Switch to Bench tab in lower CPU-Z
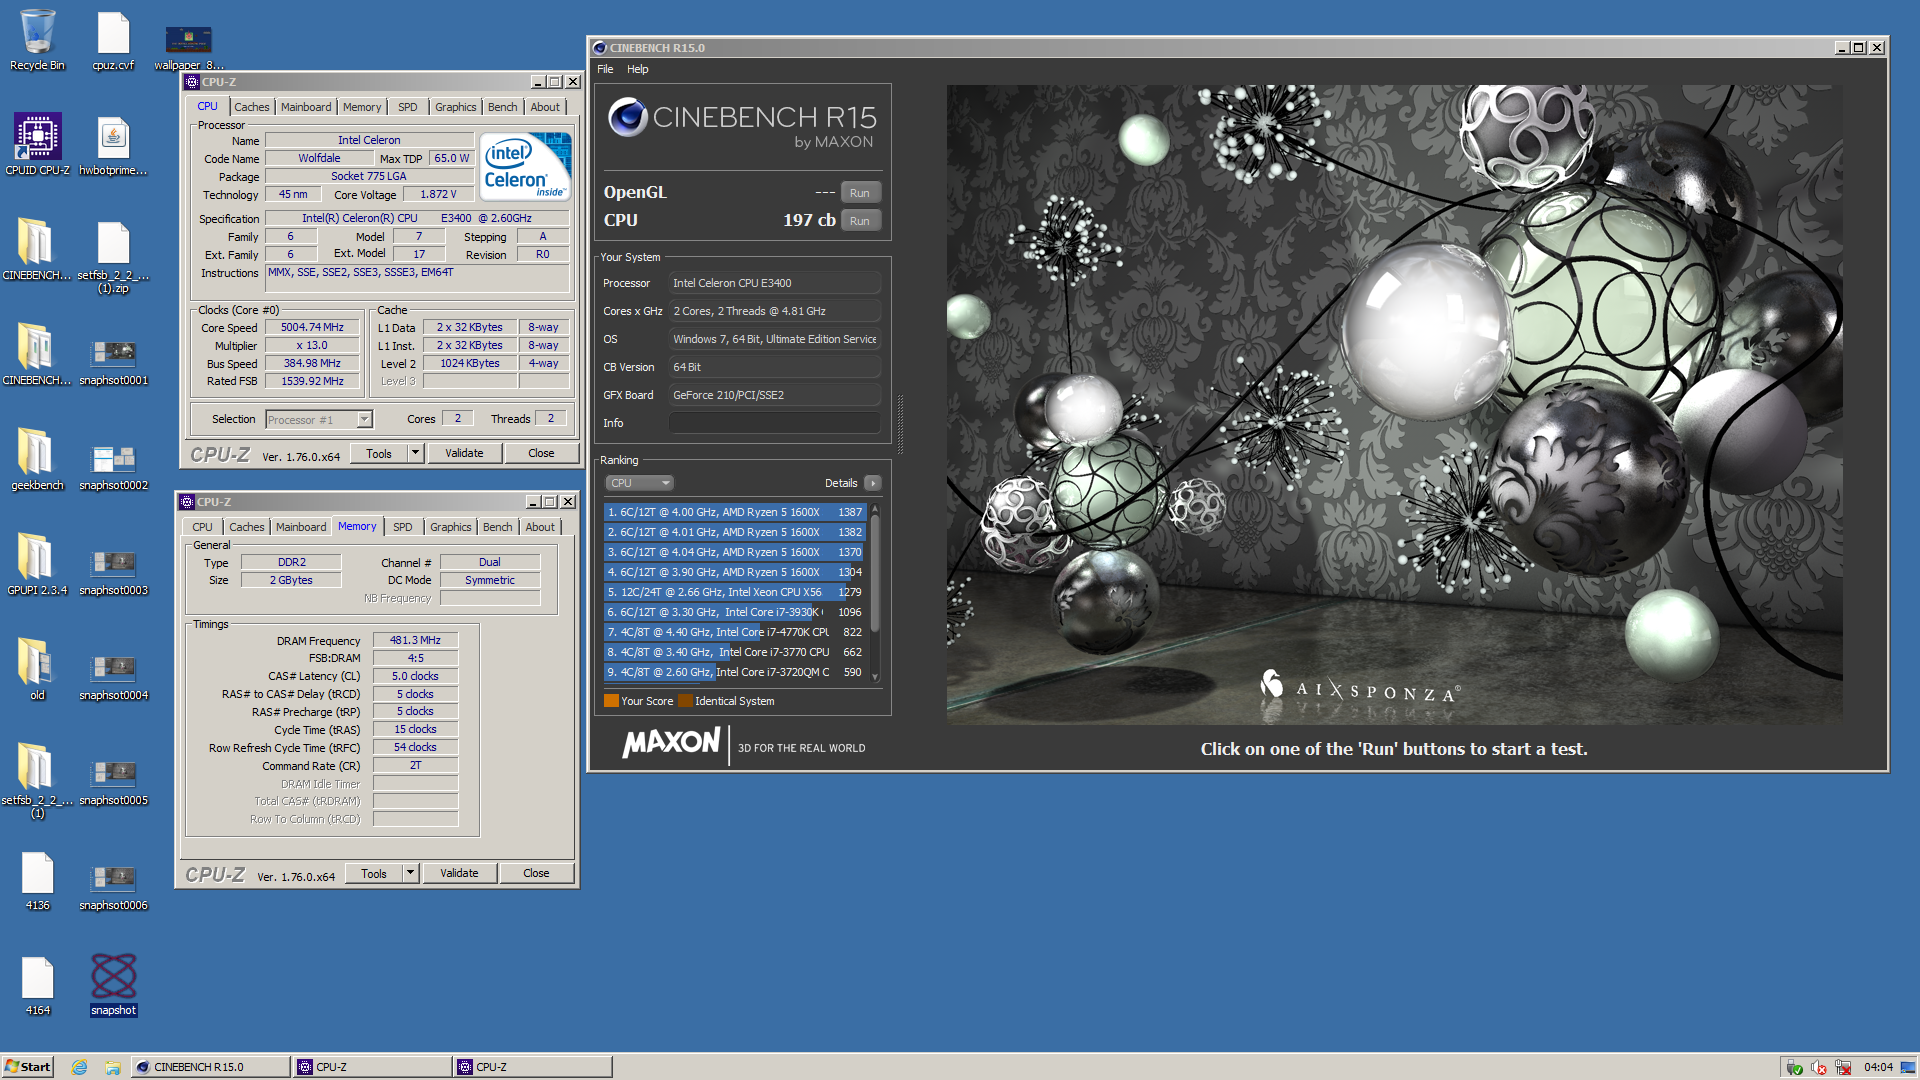The image size is (1920, 1080). (498, 527)
